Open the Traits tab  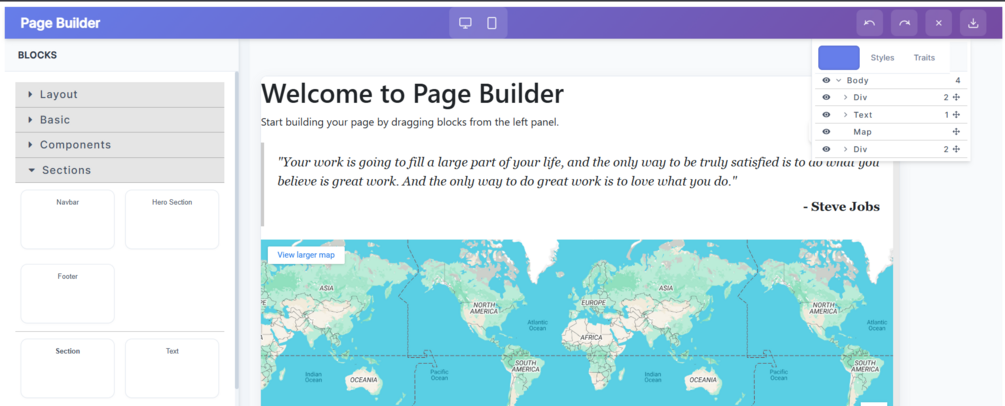pyautogui.click(x=924, y=58)
